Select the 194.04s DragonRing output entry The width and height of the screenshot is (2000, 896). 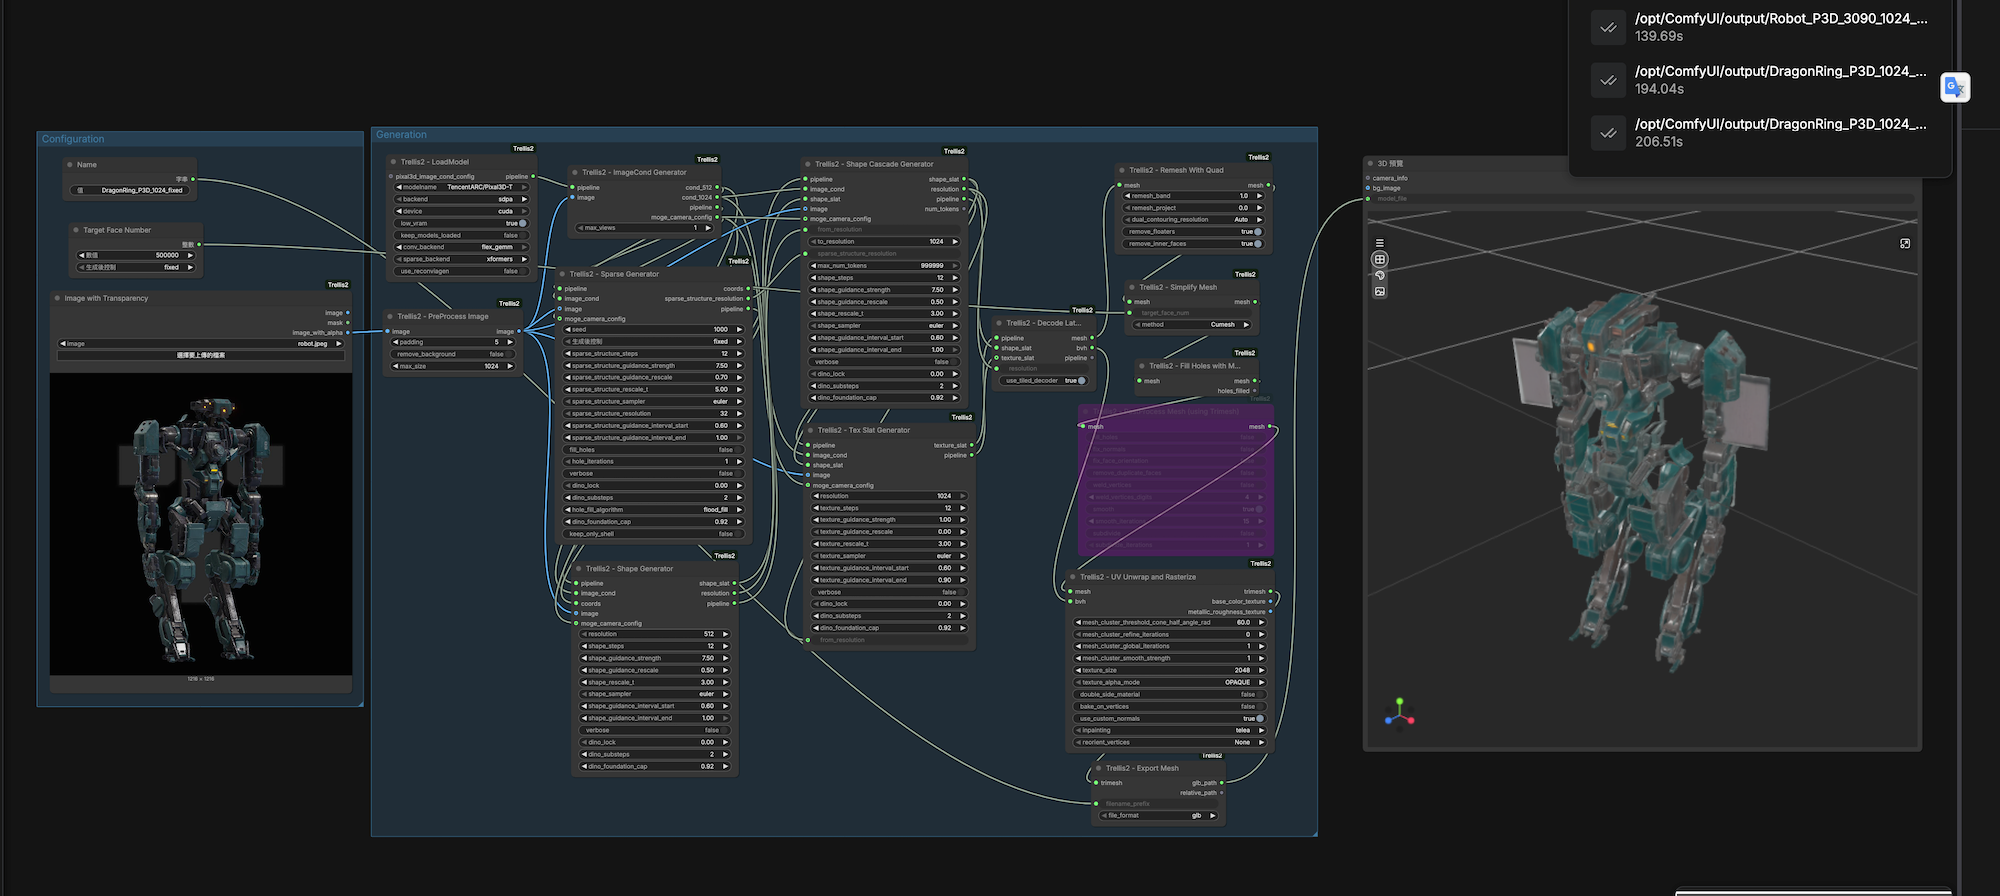click(x=1760, y=80)
